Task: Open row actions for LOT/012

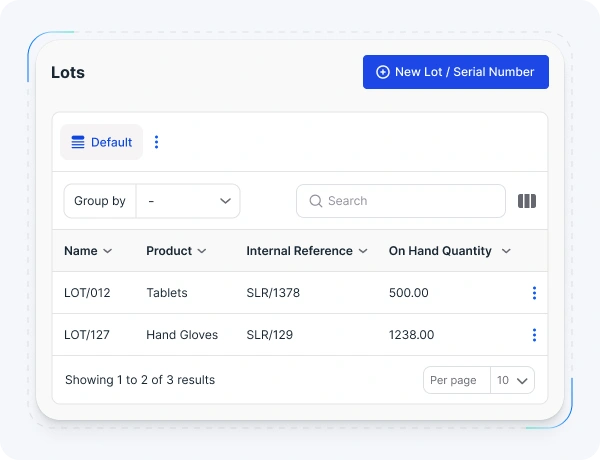Action: [x=534, y=293]
